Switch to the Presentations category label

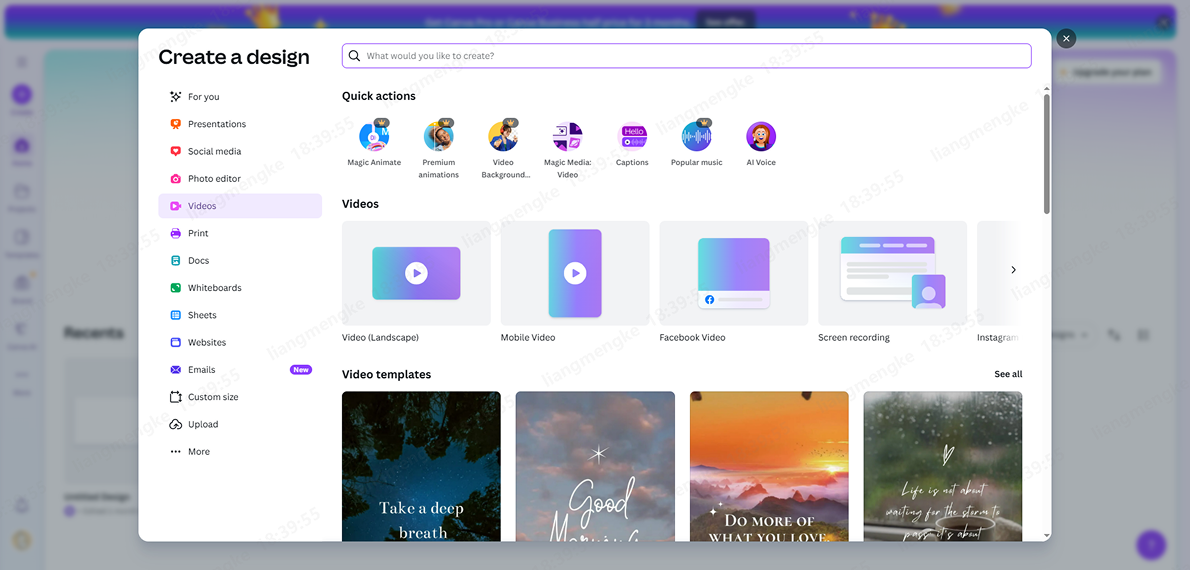tap(217, 124)
